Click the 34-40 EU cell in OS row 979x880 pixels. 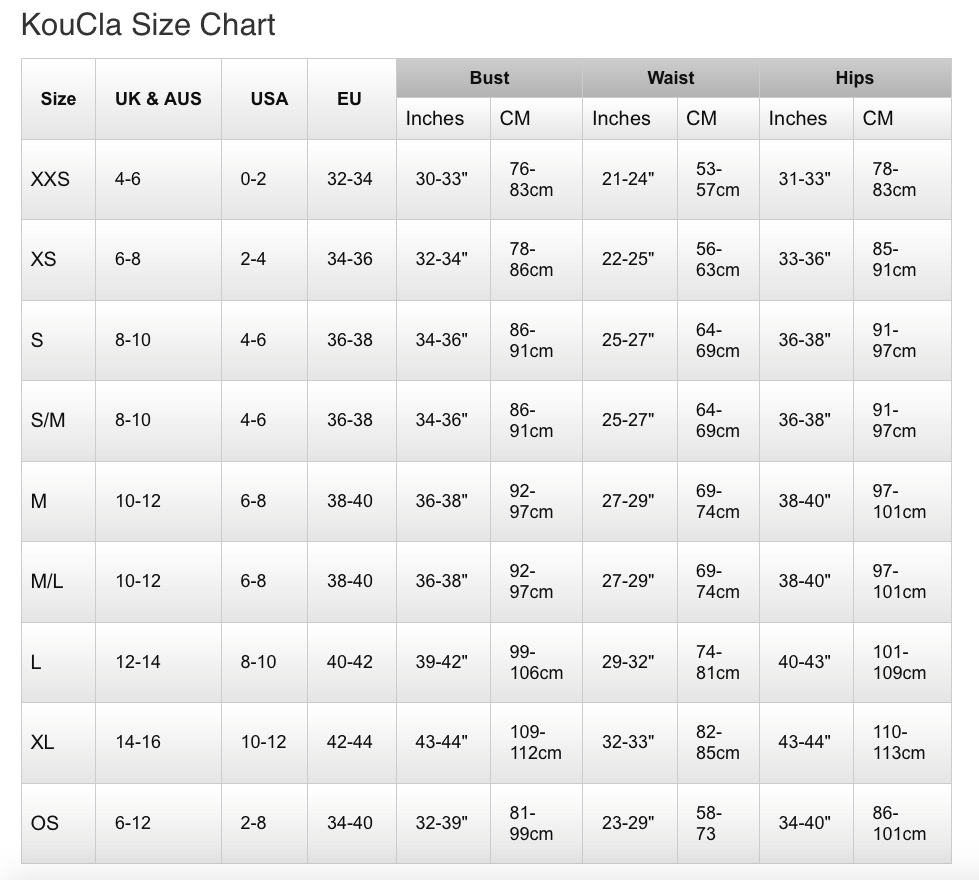(350, 823)
